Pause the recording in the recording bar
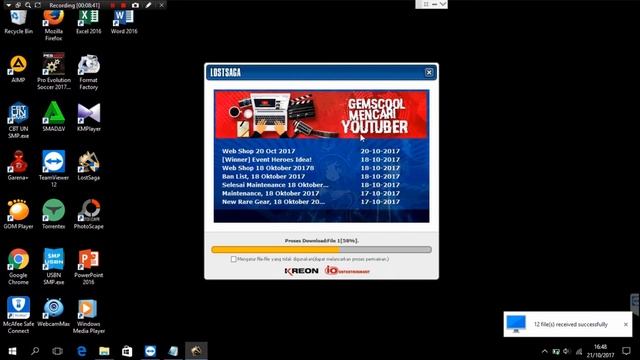The image size is (640, 360). point(113,5)
